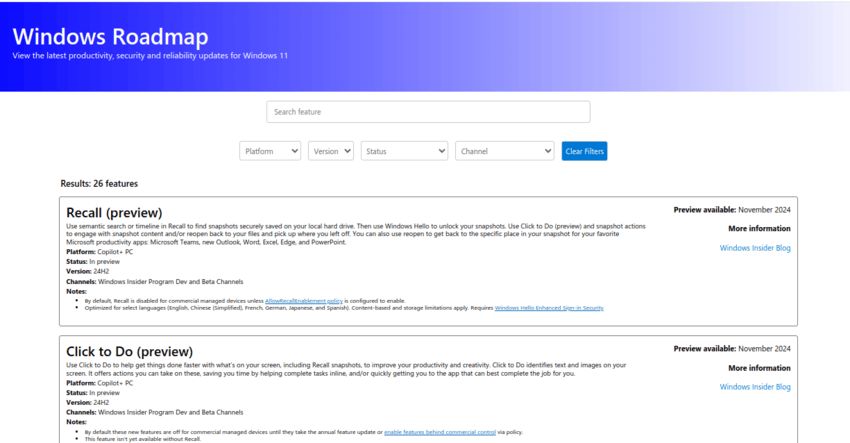Click note 'This feature isn't yet available without Recall'

pos(143,439)
